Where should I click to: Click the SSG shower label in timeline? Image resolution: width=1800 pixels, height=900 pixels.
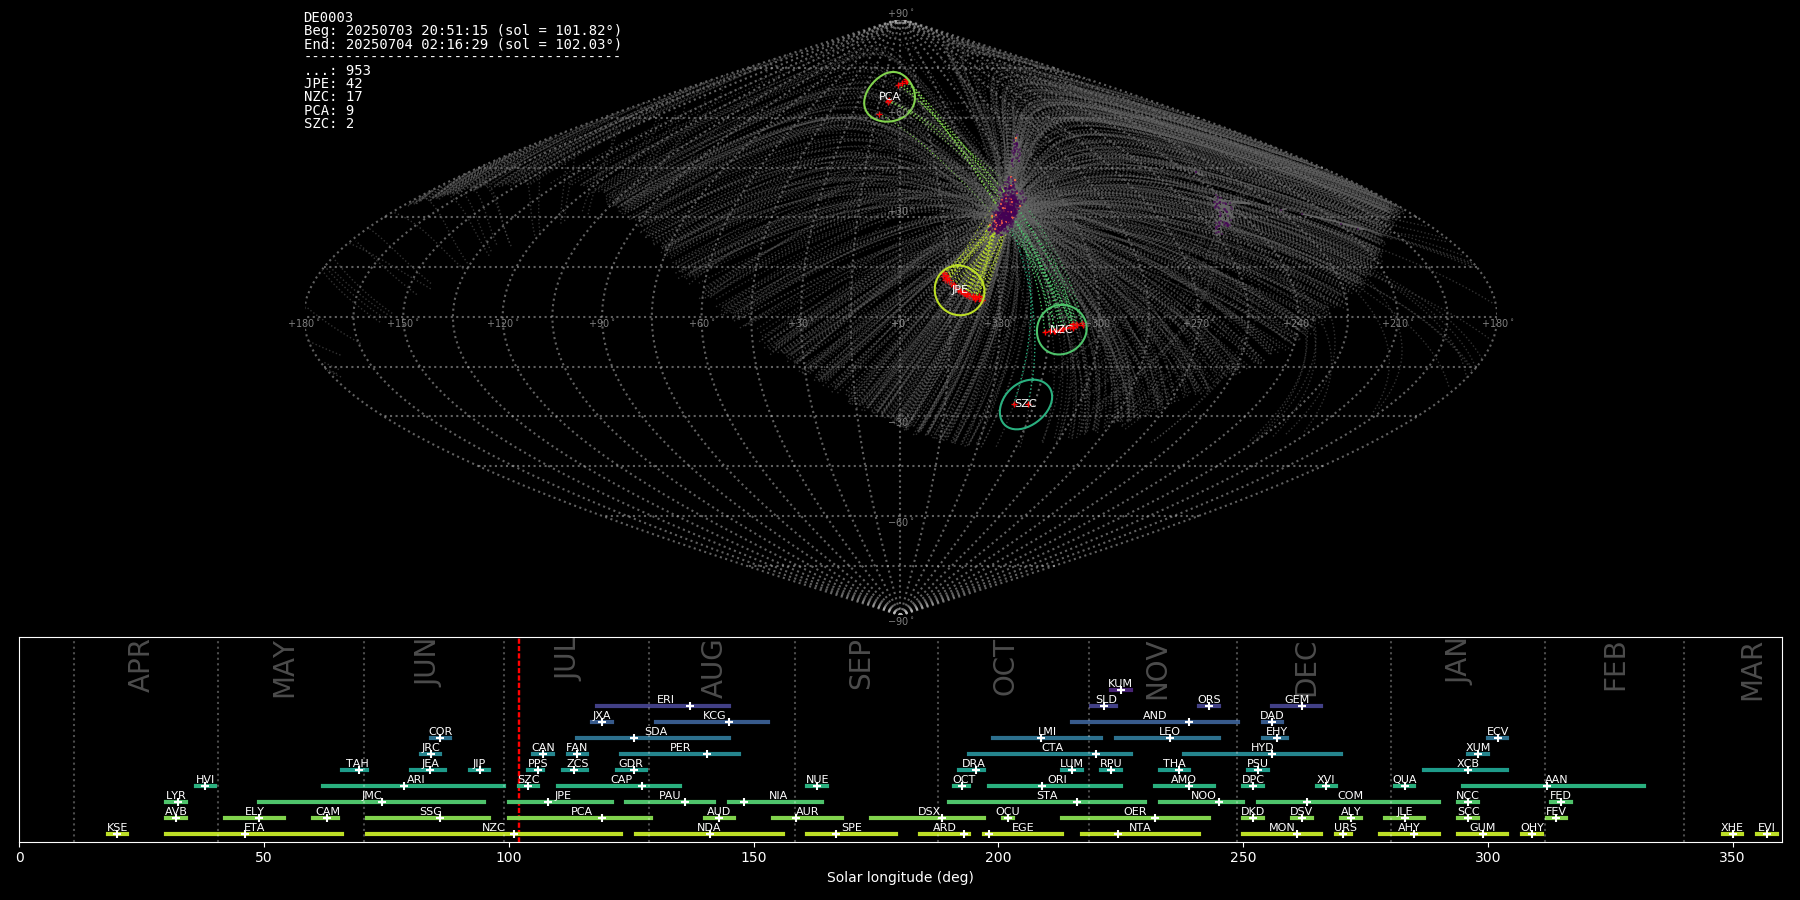pos(430,811)
